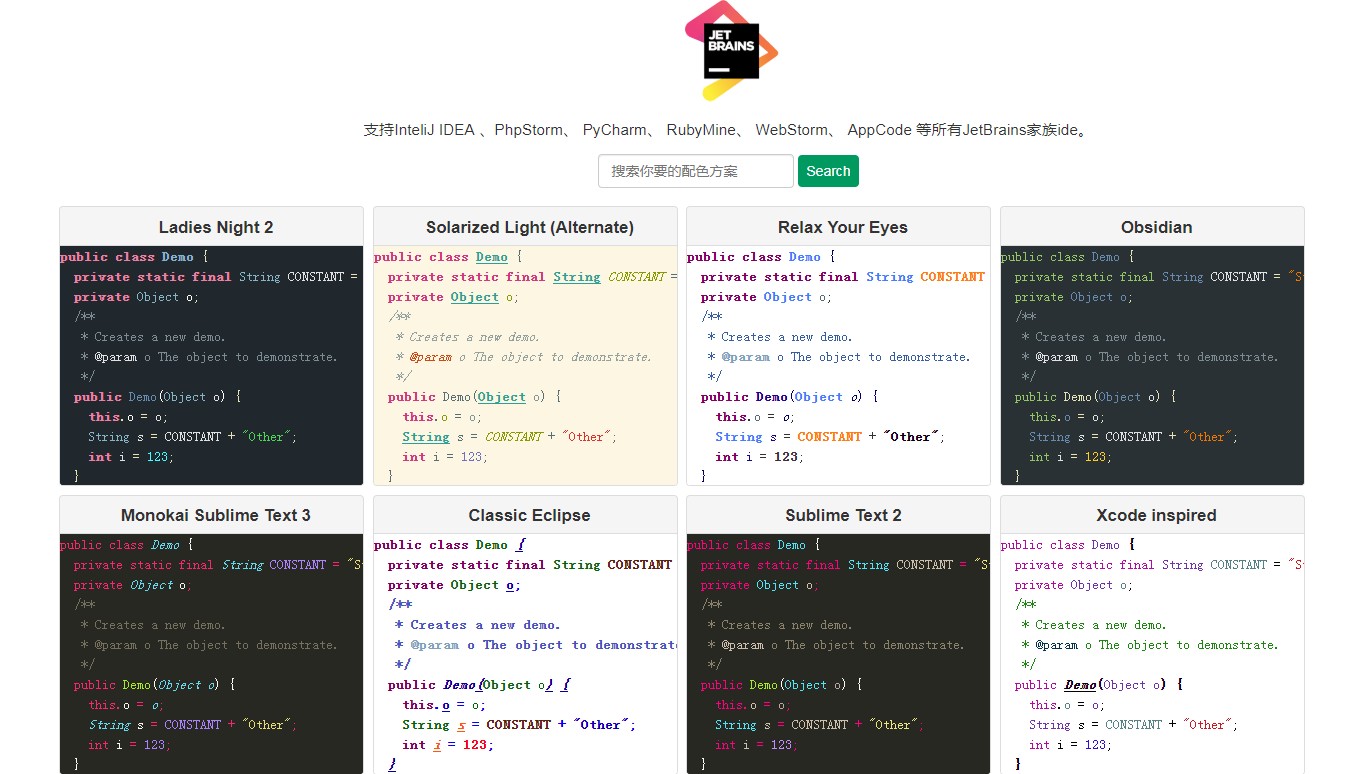Select the Relax Your Eyes code preview
This screenshot has height=774, width=1350.
pyautogui.click(x=838, y=365)
